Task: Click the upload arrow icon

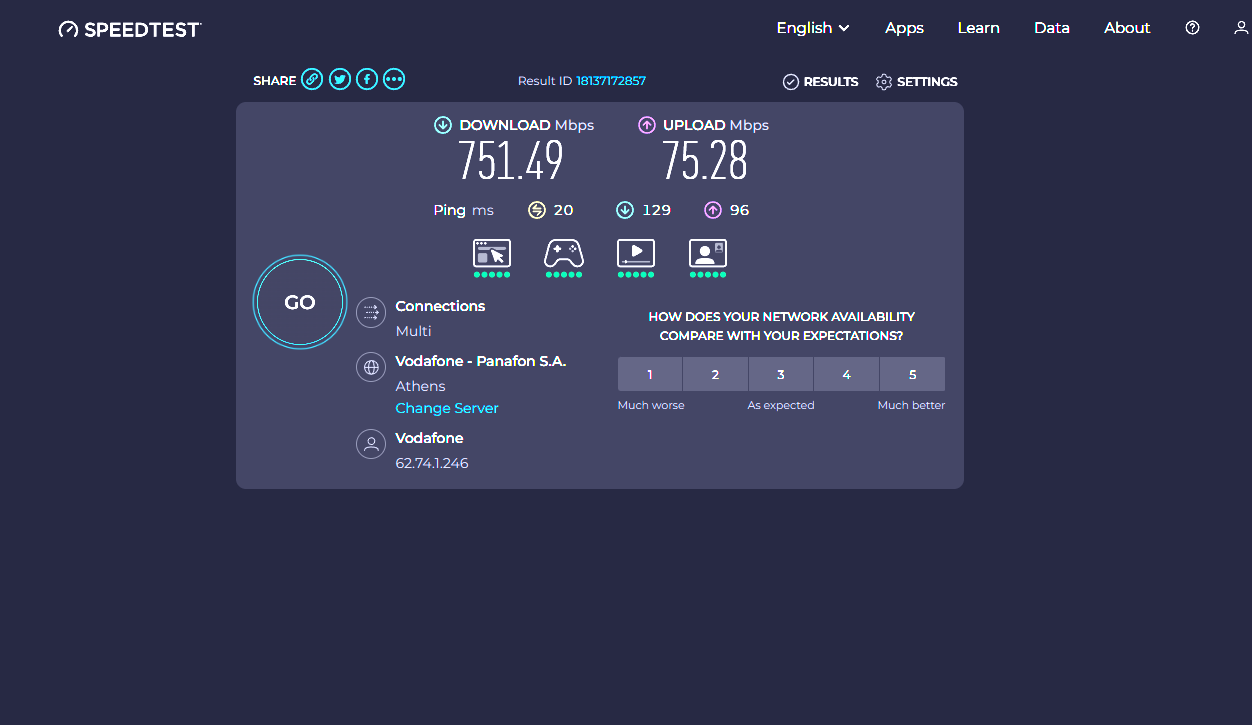Action: (647, 125)
